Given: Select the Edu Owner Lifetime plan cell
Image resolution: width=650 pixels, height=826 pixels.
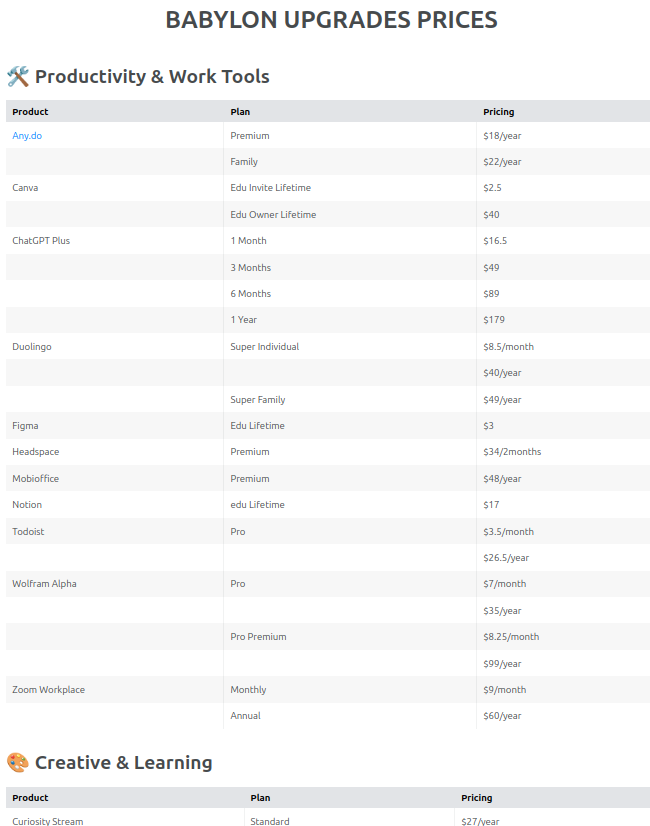Looking at the screenshot, I should (273, 215).
